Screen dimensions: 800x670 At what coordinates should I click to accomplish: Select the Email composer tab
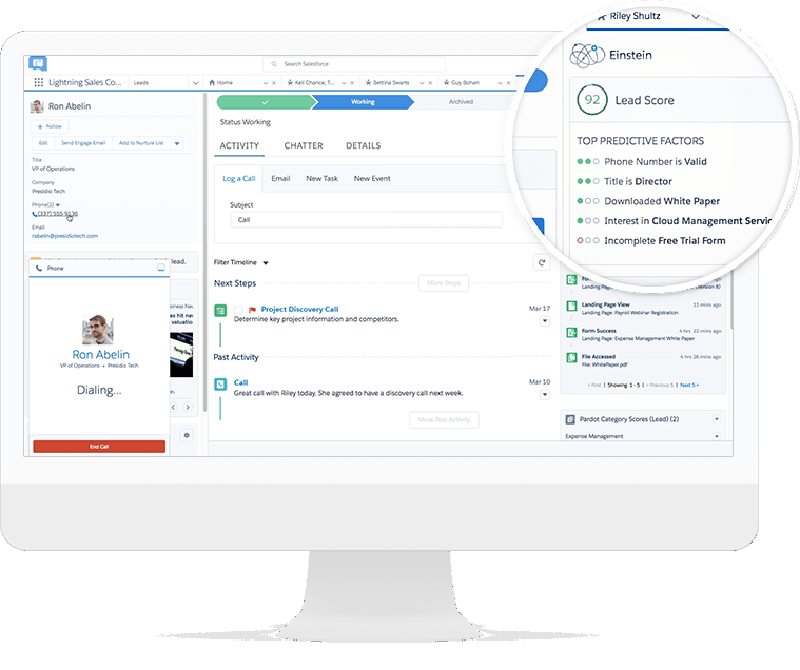[x=281, y=179]
